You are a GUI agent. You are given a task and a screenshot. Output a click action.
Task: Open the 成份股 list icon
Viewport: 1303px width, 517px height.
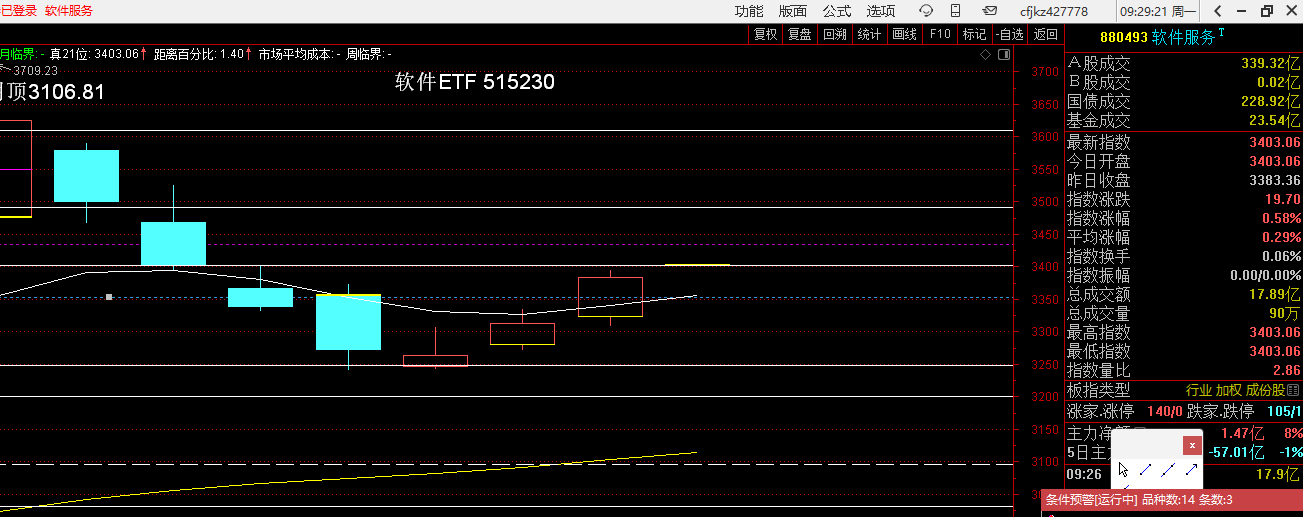1293,390
